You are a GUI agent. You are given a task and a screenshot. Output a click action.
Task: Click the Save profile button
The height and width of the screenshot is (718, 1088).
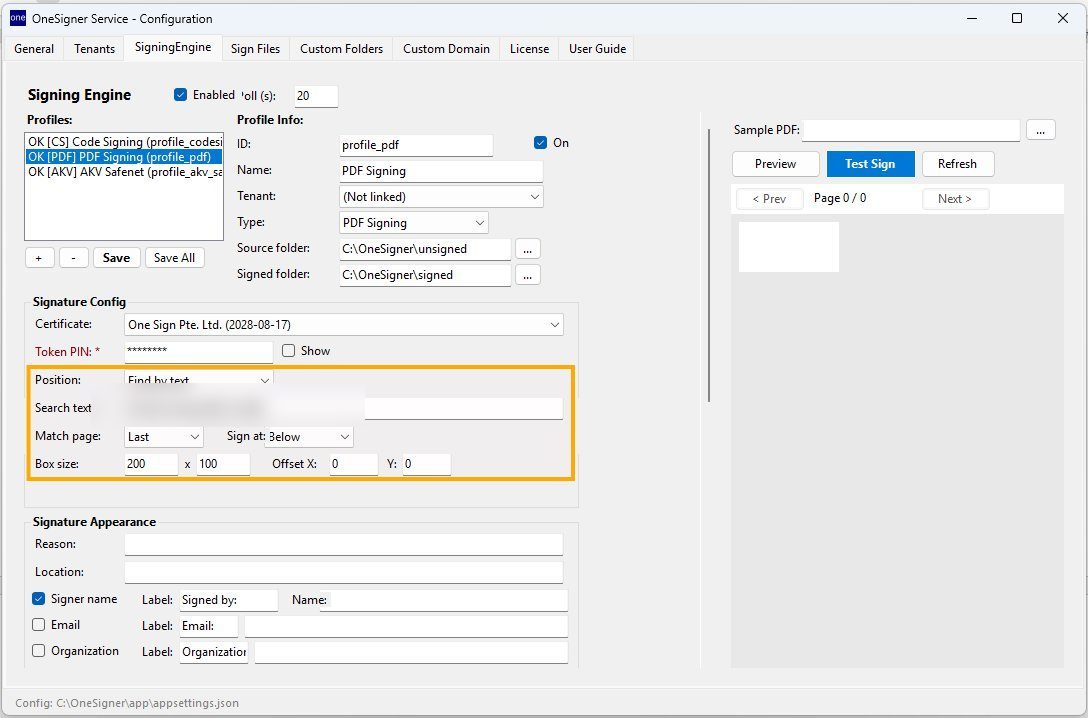117,257
